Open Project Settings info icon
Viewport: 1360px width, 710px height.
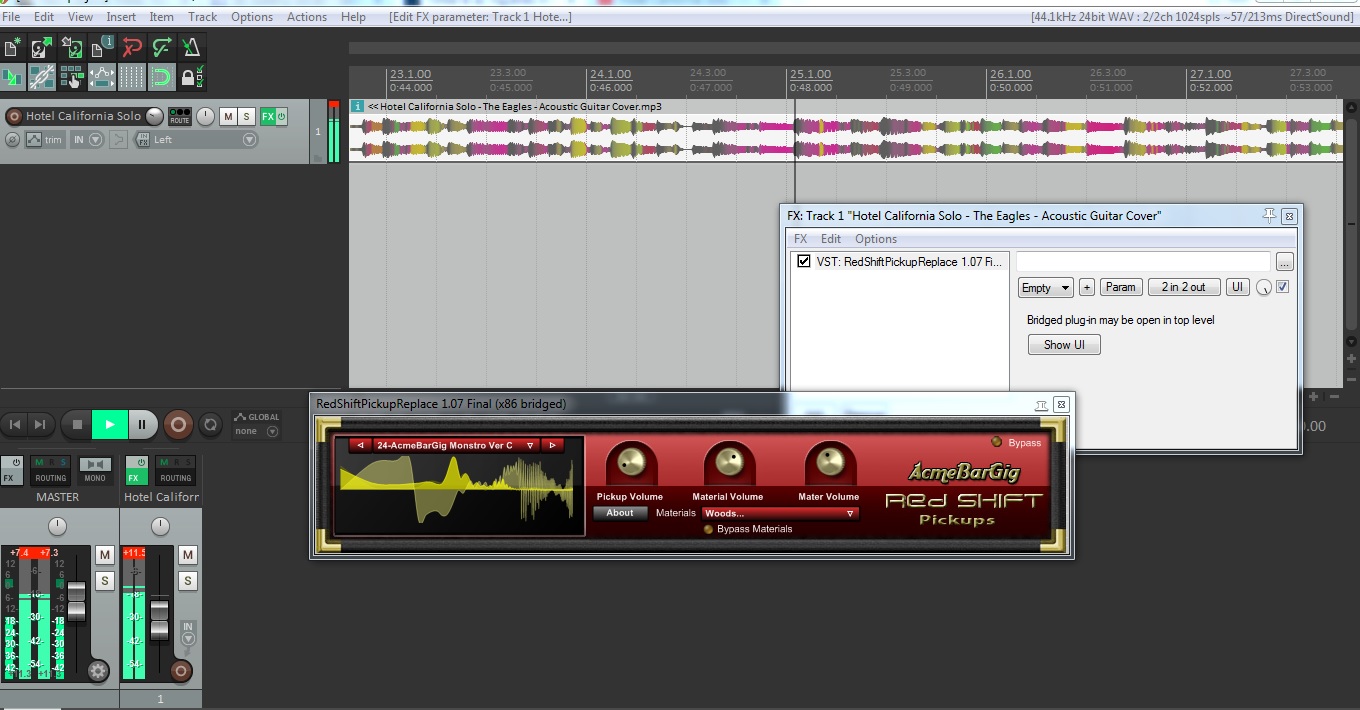(x=102, y=47)
